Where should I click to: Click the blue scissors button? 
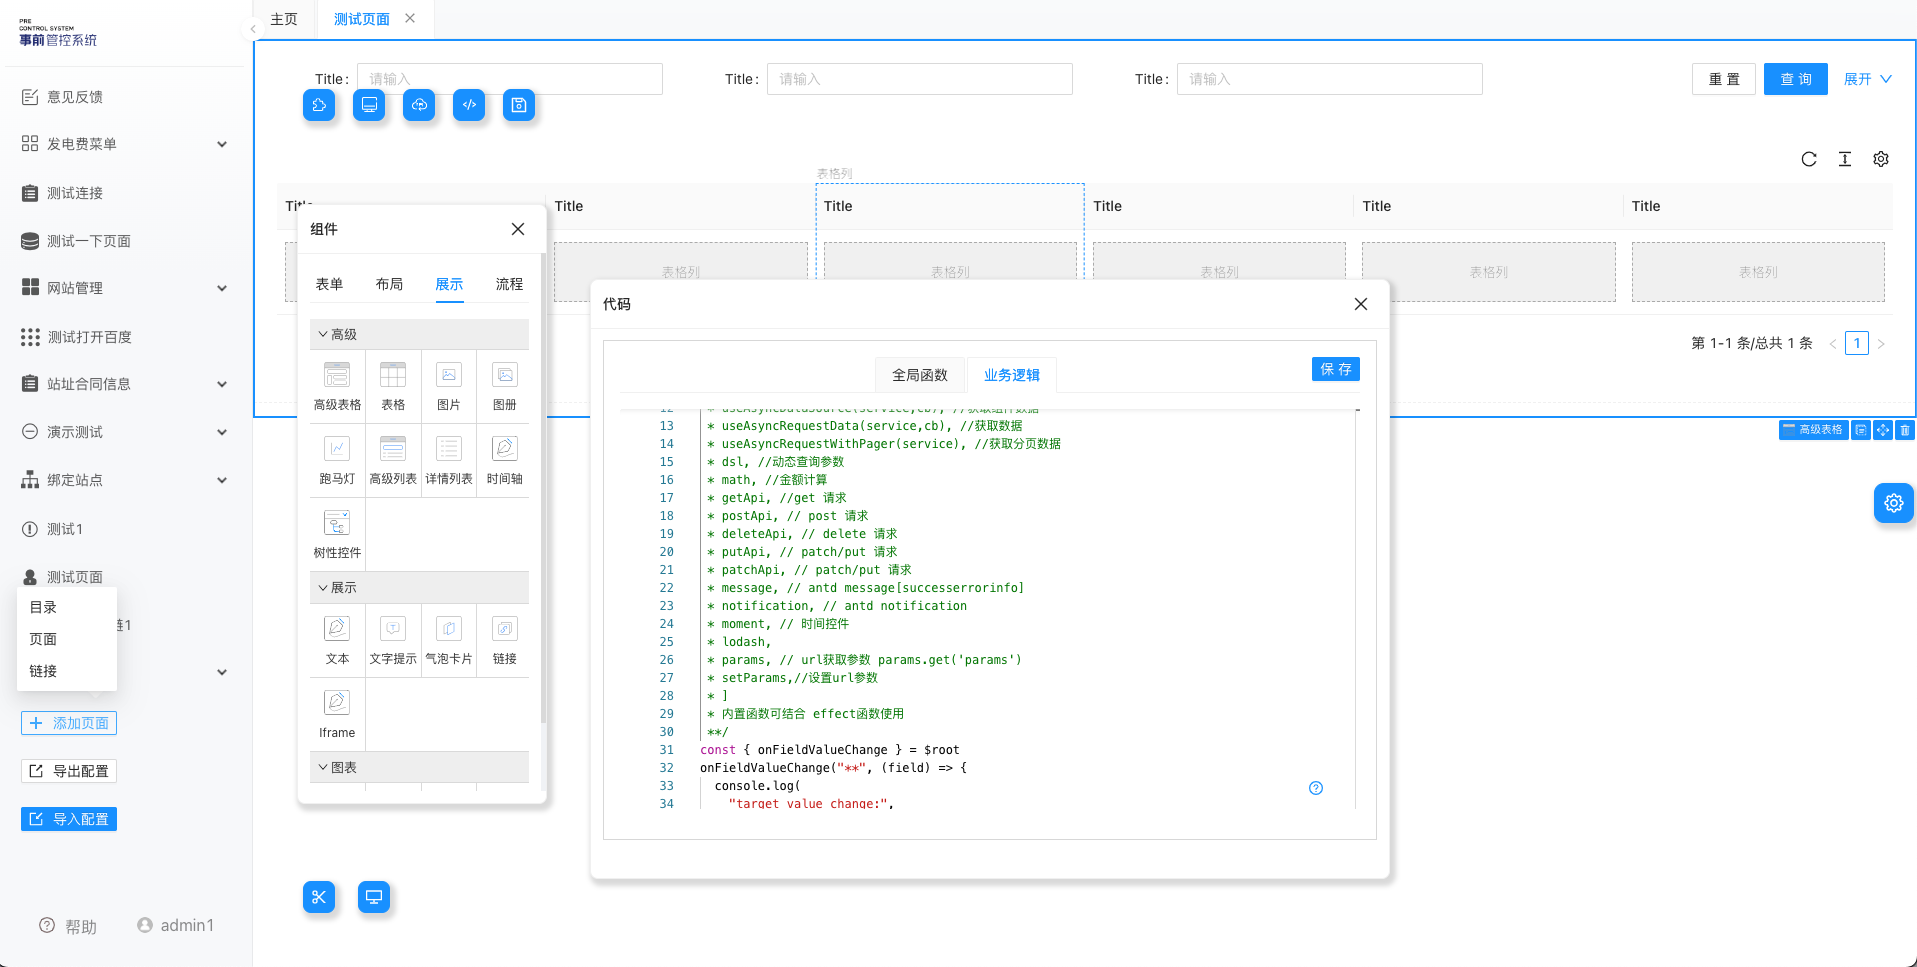click(x=319, y=897)
